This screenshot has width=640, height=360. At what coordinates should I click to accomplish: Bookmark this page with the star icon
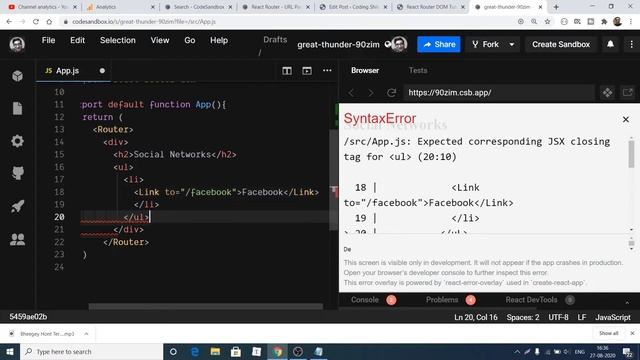coord(547,22)
